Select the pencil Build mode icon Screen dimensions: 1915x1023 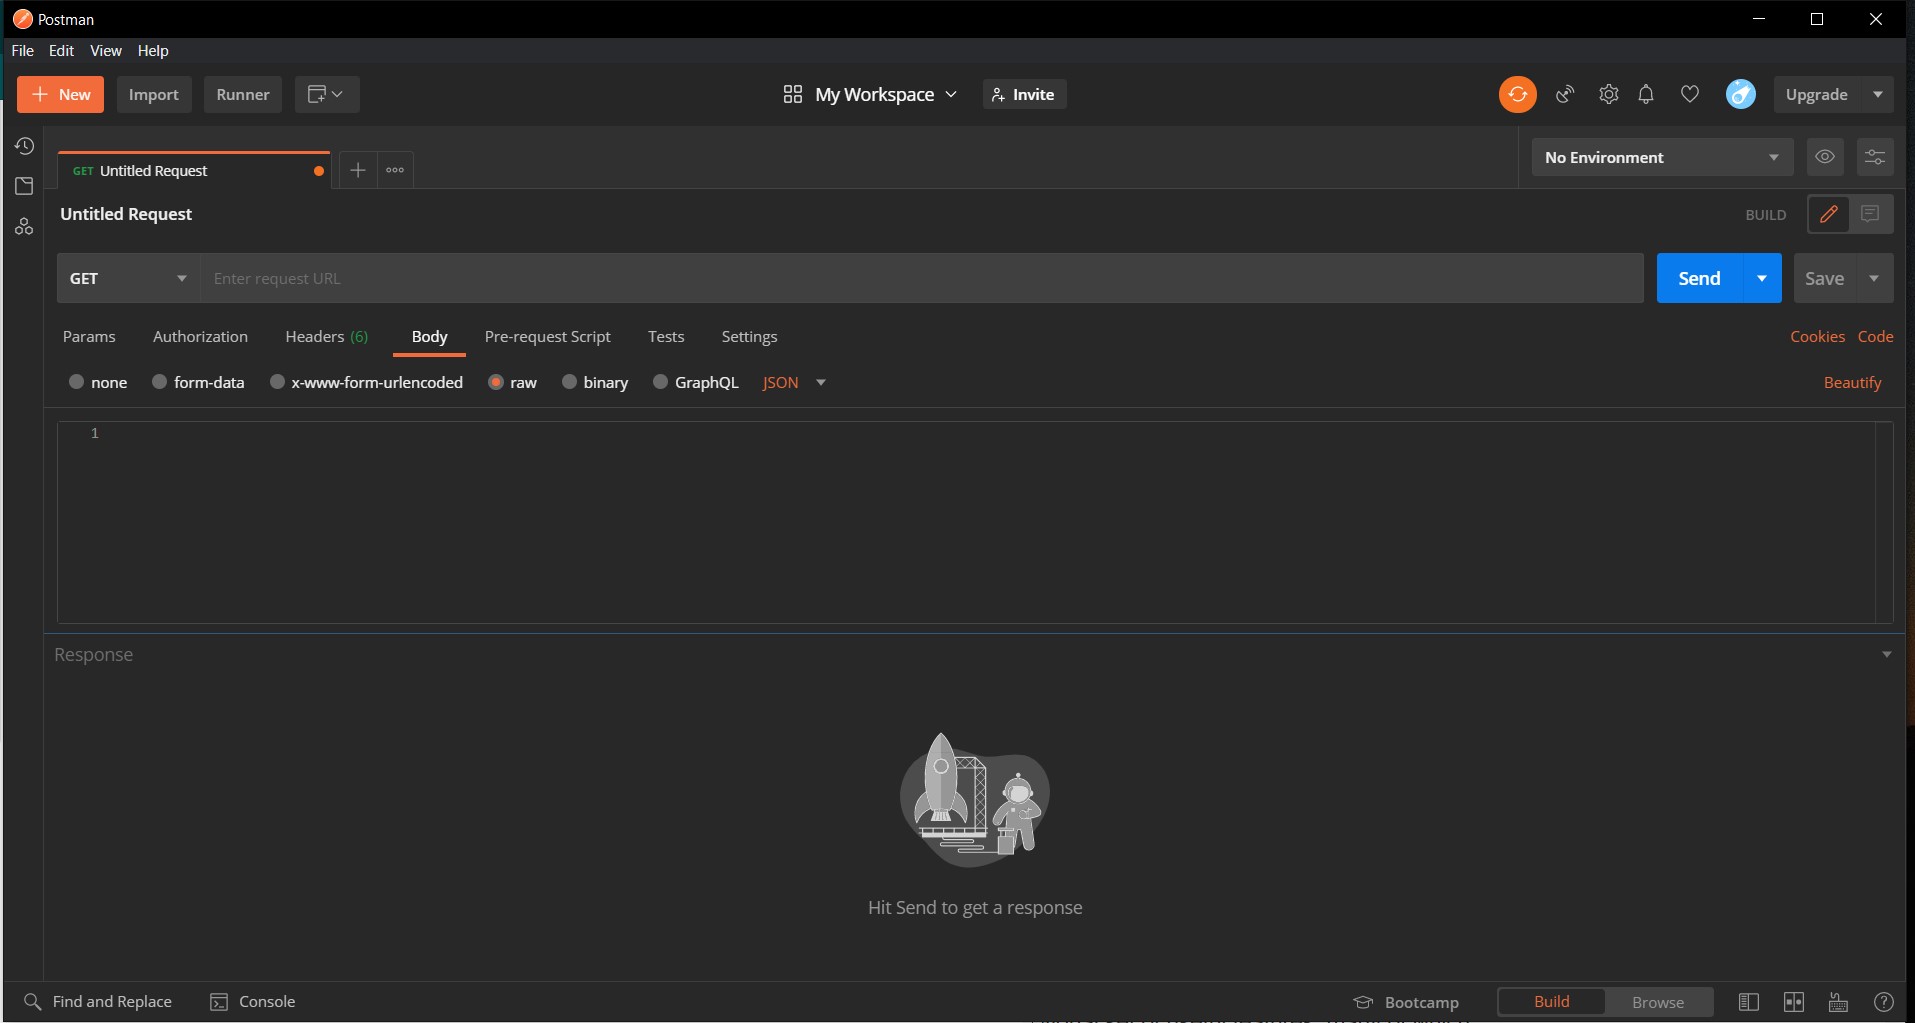tap(1829, 214)
